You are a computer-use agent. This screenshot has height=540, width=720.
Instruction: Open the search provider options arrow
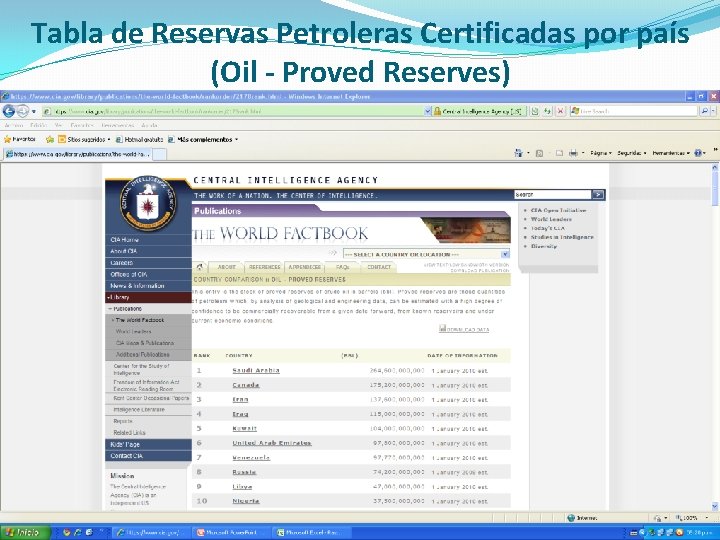713,111
